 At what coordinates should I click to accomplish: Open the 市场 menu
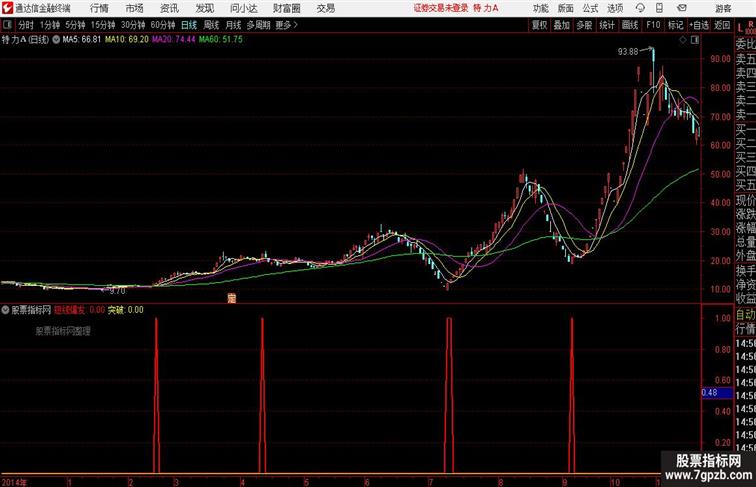coord(134,8)
